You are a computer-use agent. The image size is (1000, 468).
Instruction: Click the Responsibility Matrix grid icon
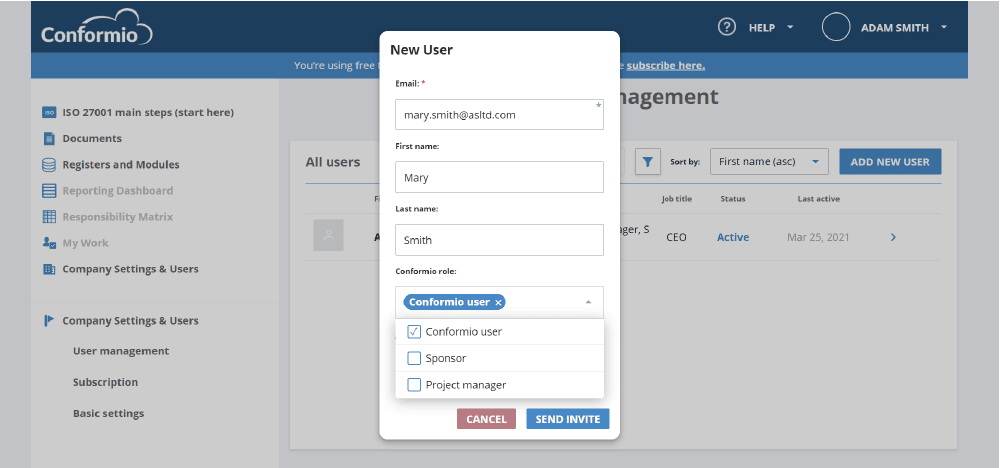(49, 217)
